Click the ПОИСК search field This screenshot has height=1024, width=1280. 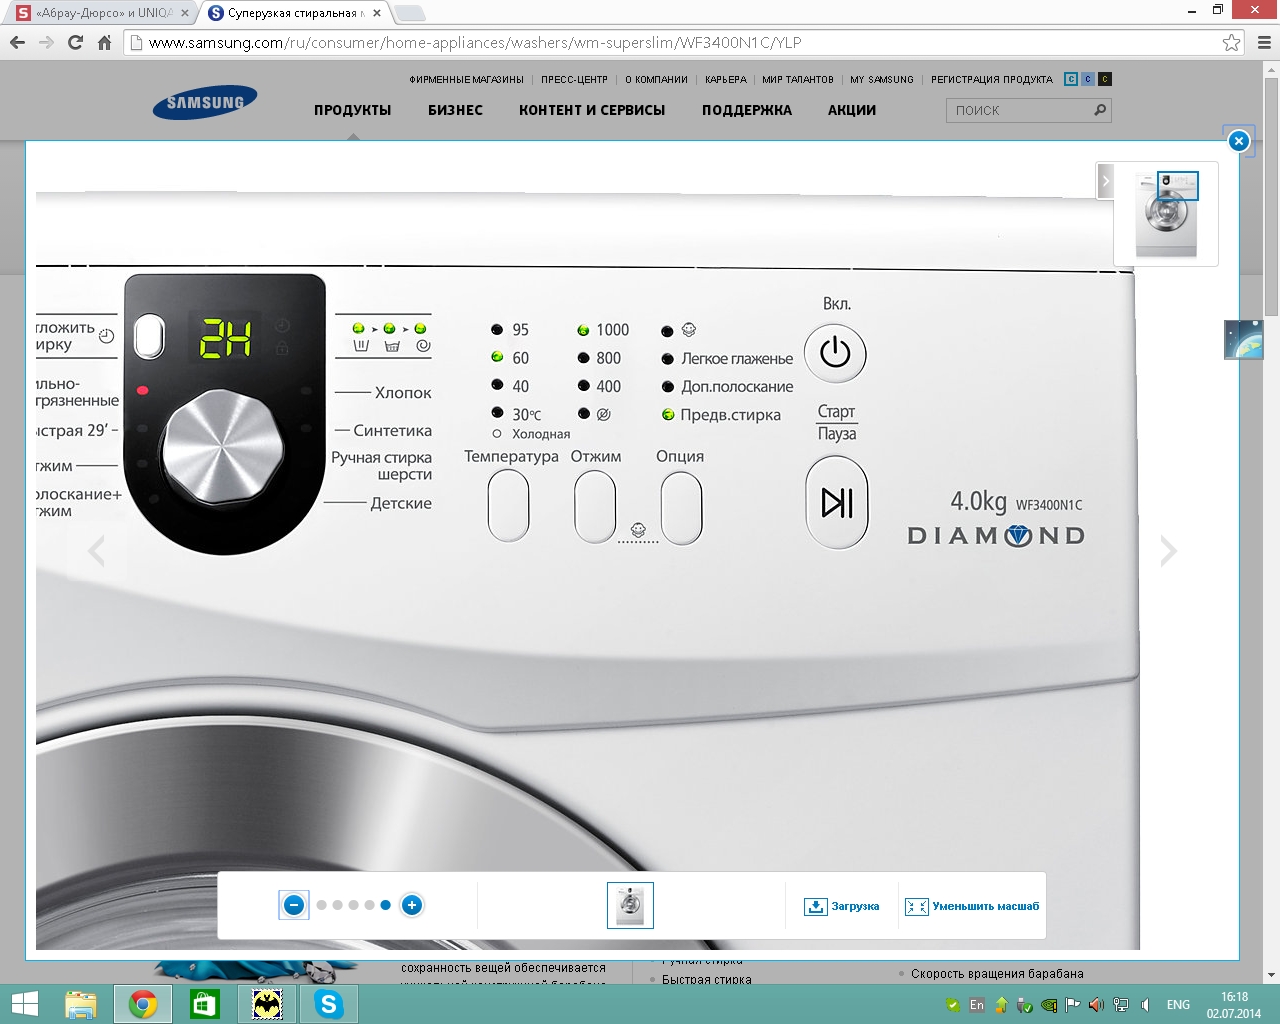coord(1020,110)
